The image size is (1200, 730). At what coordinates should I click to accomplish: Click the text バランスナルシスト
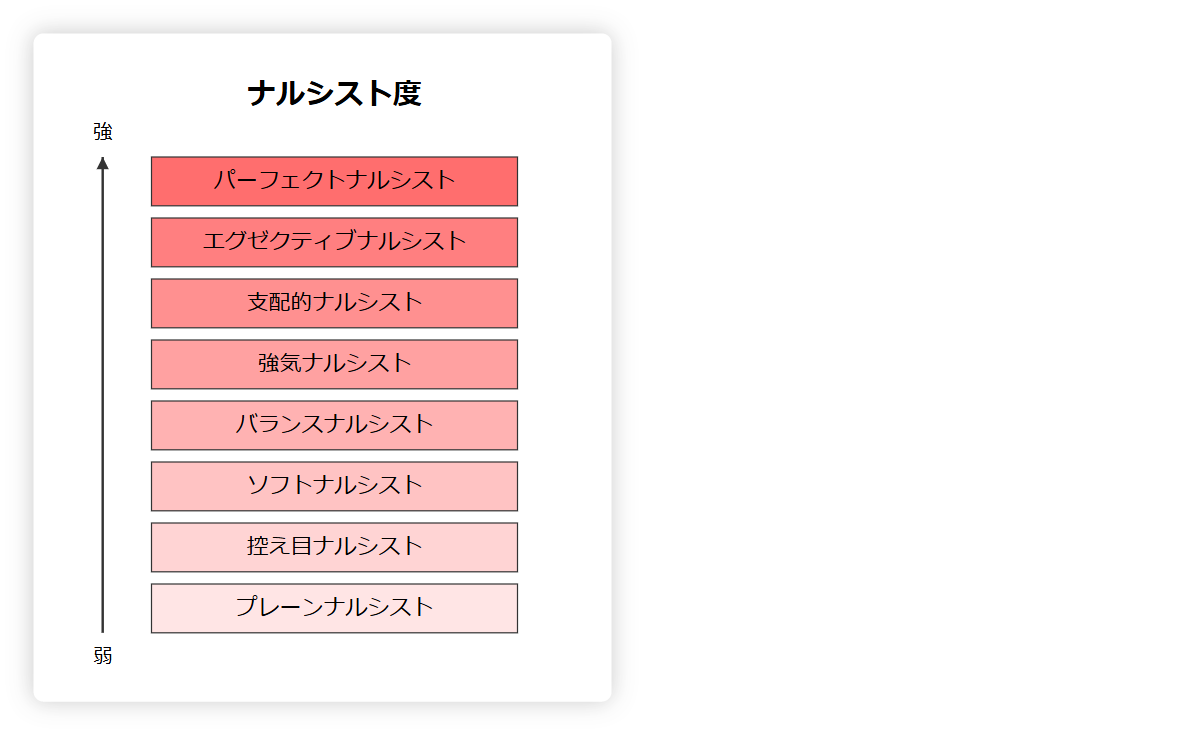tap(334, 424)
